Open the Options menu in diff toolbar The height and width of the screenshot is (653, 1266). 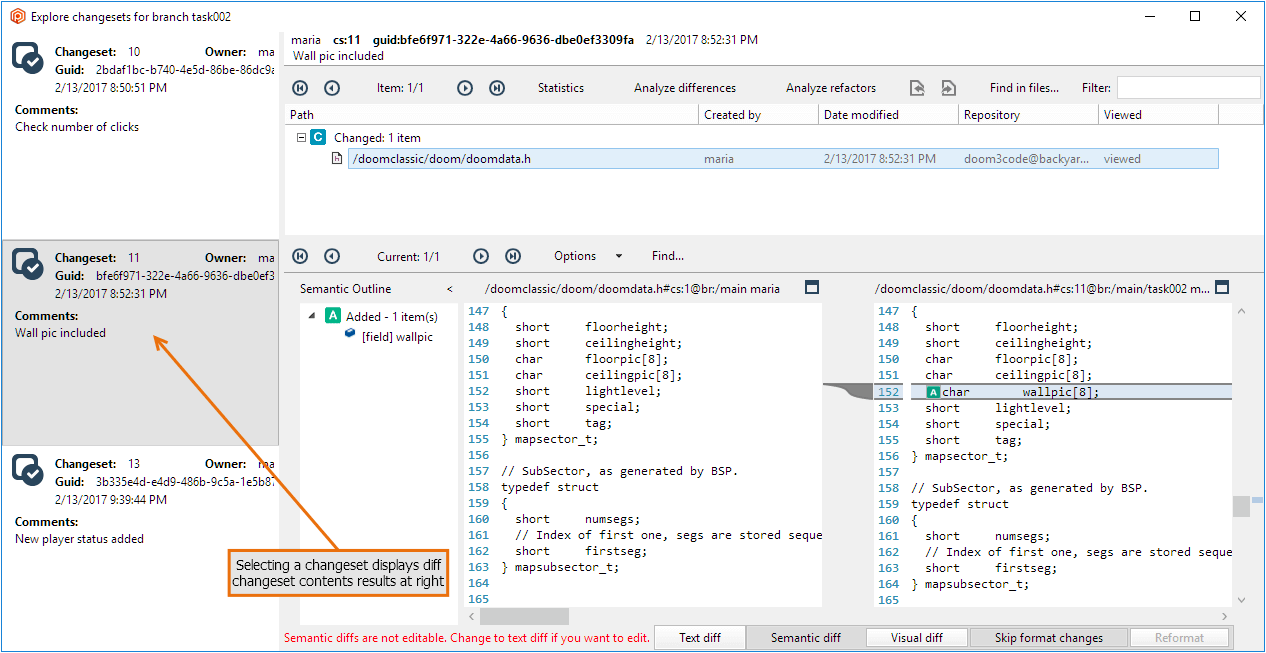(575, 256)
